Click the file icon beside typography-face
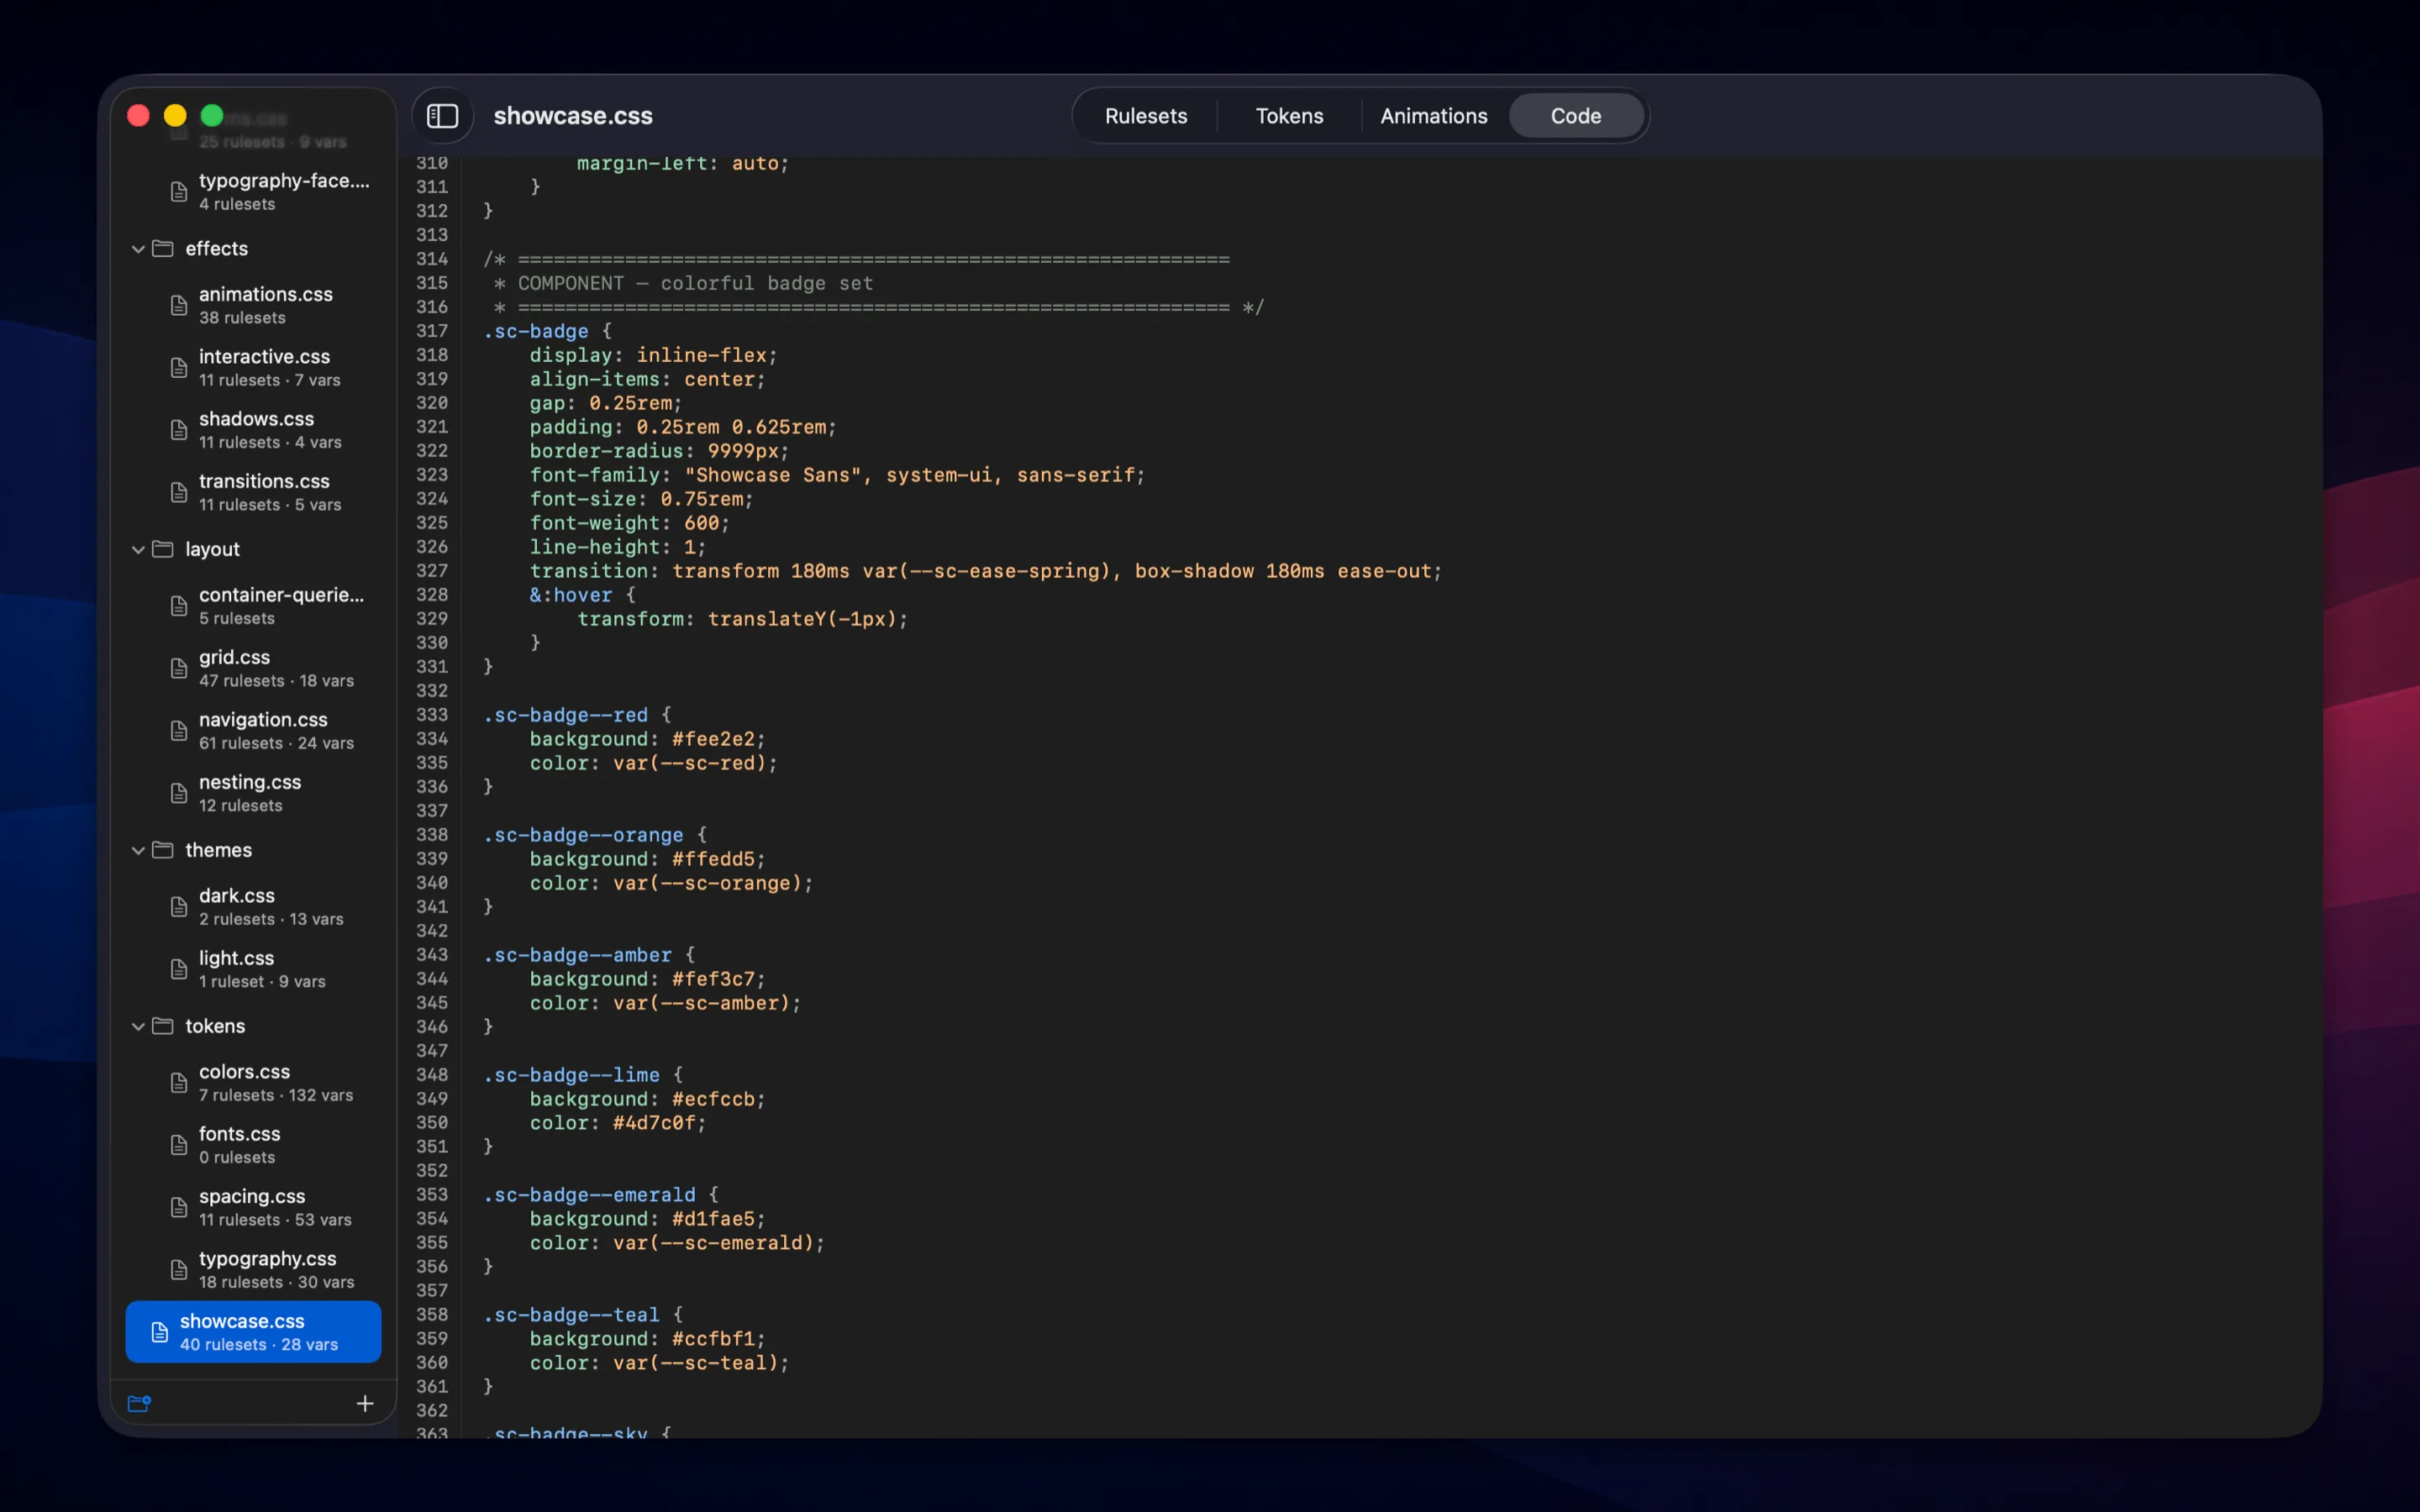 [x=179, y=192]
